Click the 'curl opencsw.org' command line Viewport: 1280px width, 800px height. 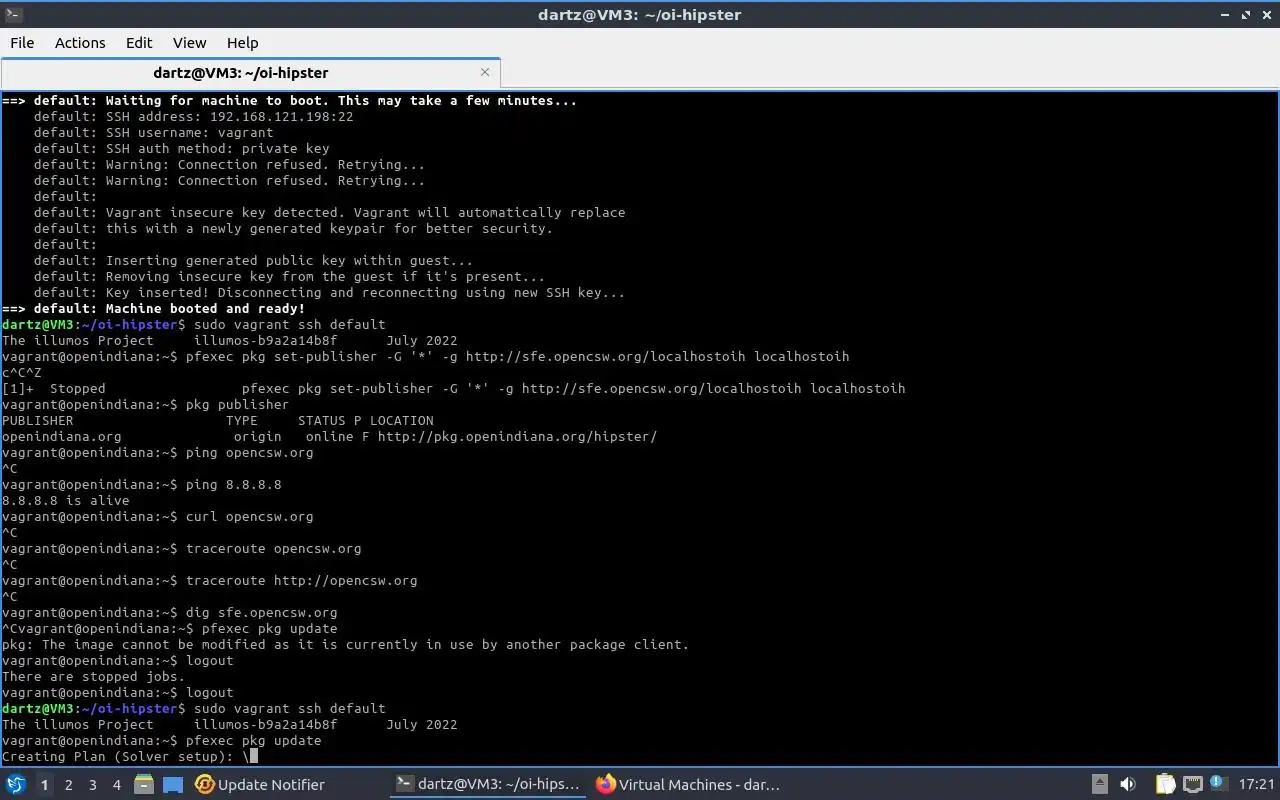(x=157, y=517)
